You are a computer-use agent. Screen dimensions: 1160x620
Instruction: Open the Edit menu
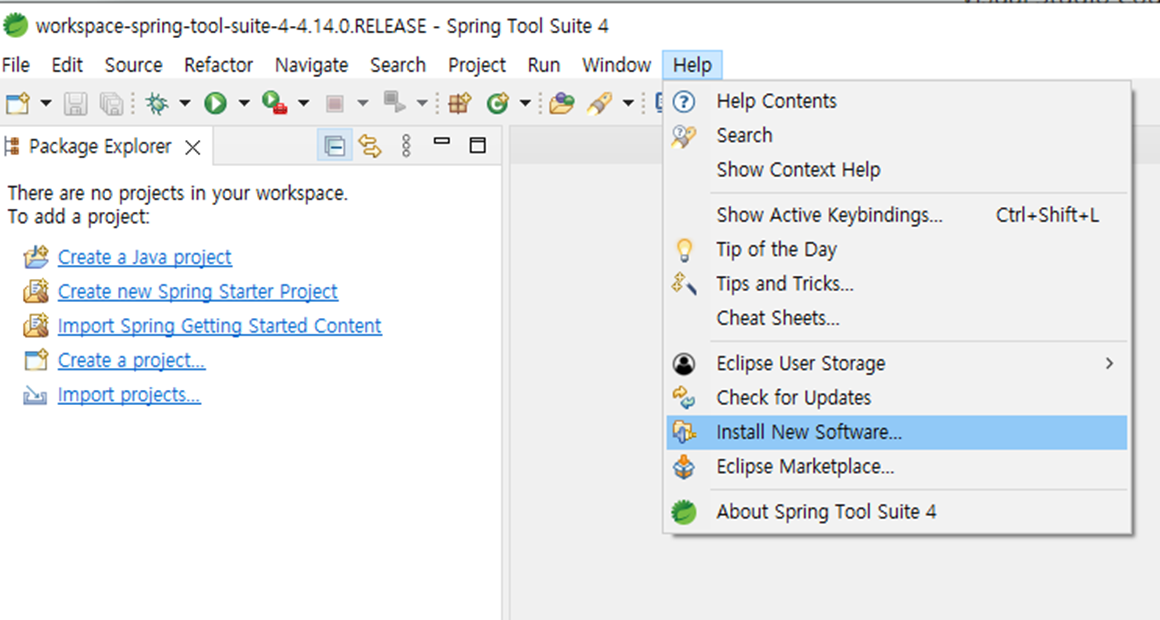67,65
